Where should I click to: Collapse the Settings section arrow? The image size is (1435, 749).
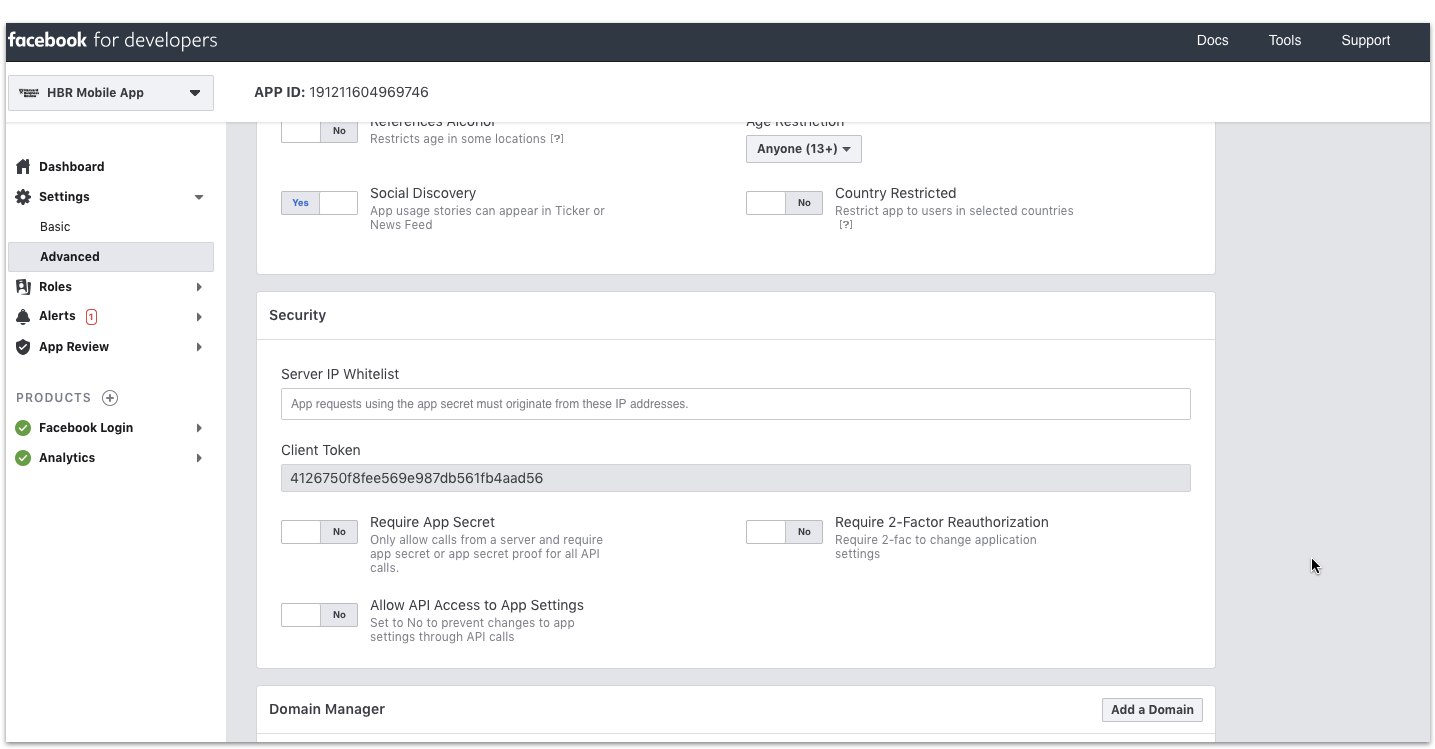coord(199,197)
